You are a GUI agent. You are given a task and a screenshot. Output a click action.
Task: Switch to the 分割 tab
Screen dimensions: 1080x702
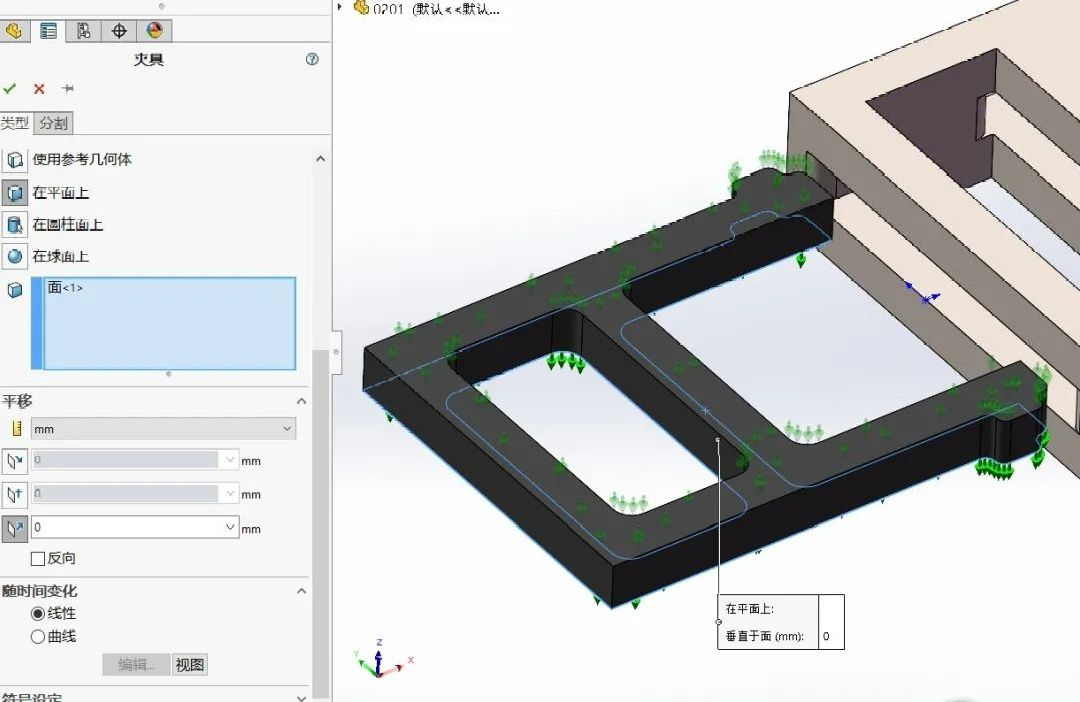pyautogui.click(x=54, y=124)
